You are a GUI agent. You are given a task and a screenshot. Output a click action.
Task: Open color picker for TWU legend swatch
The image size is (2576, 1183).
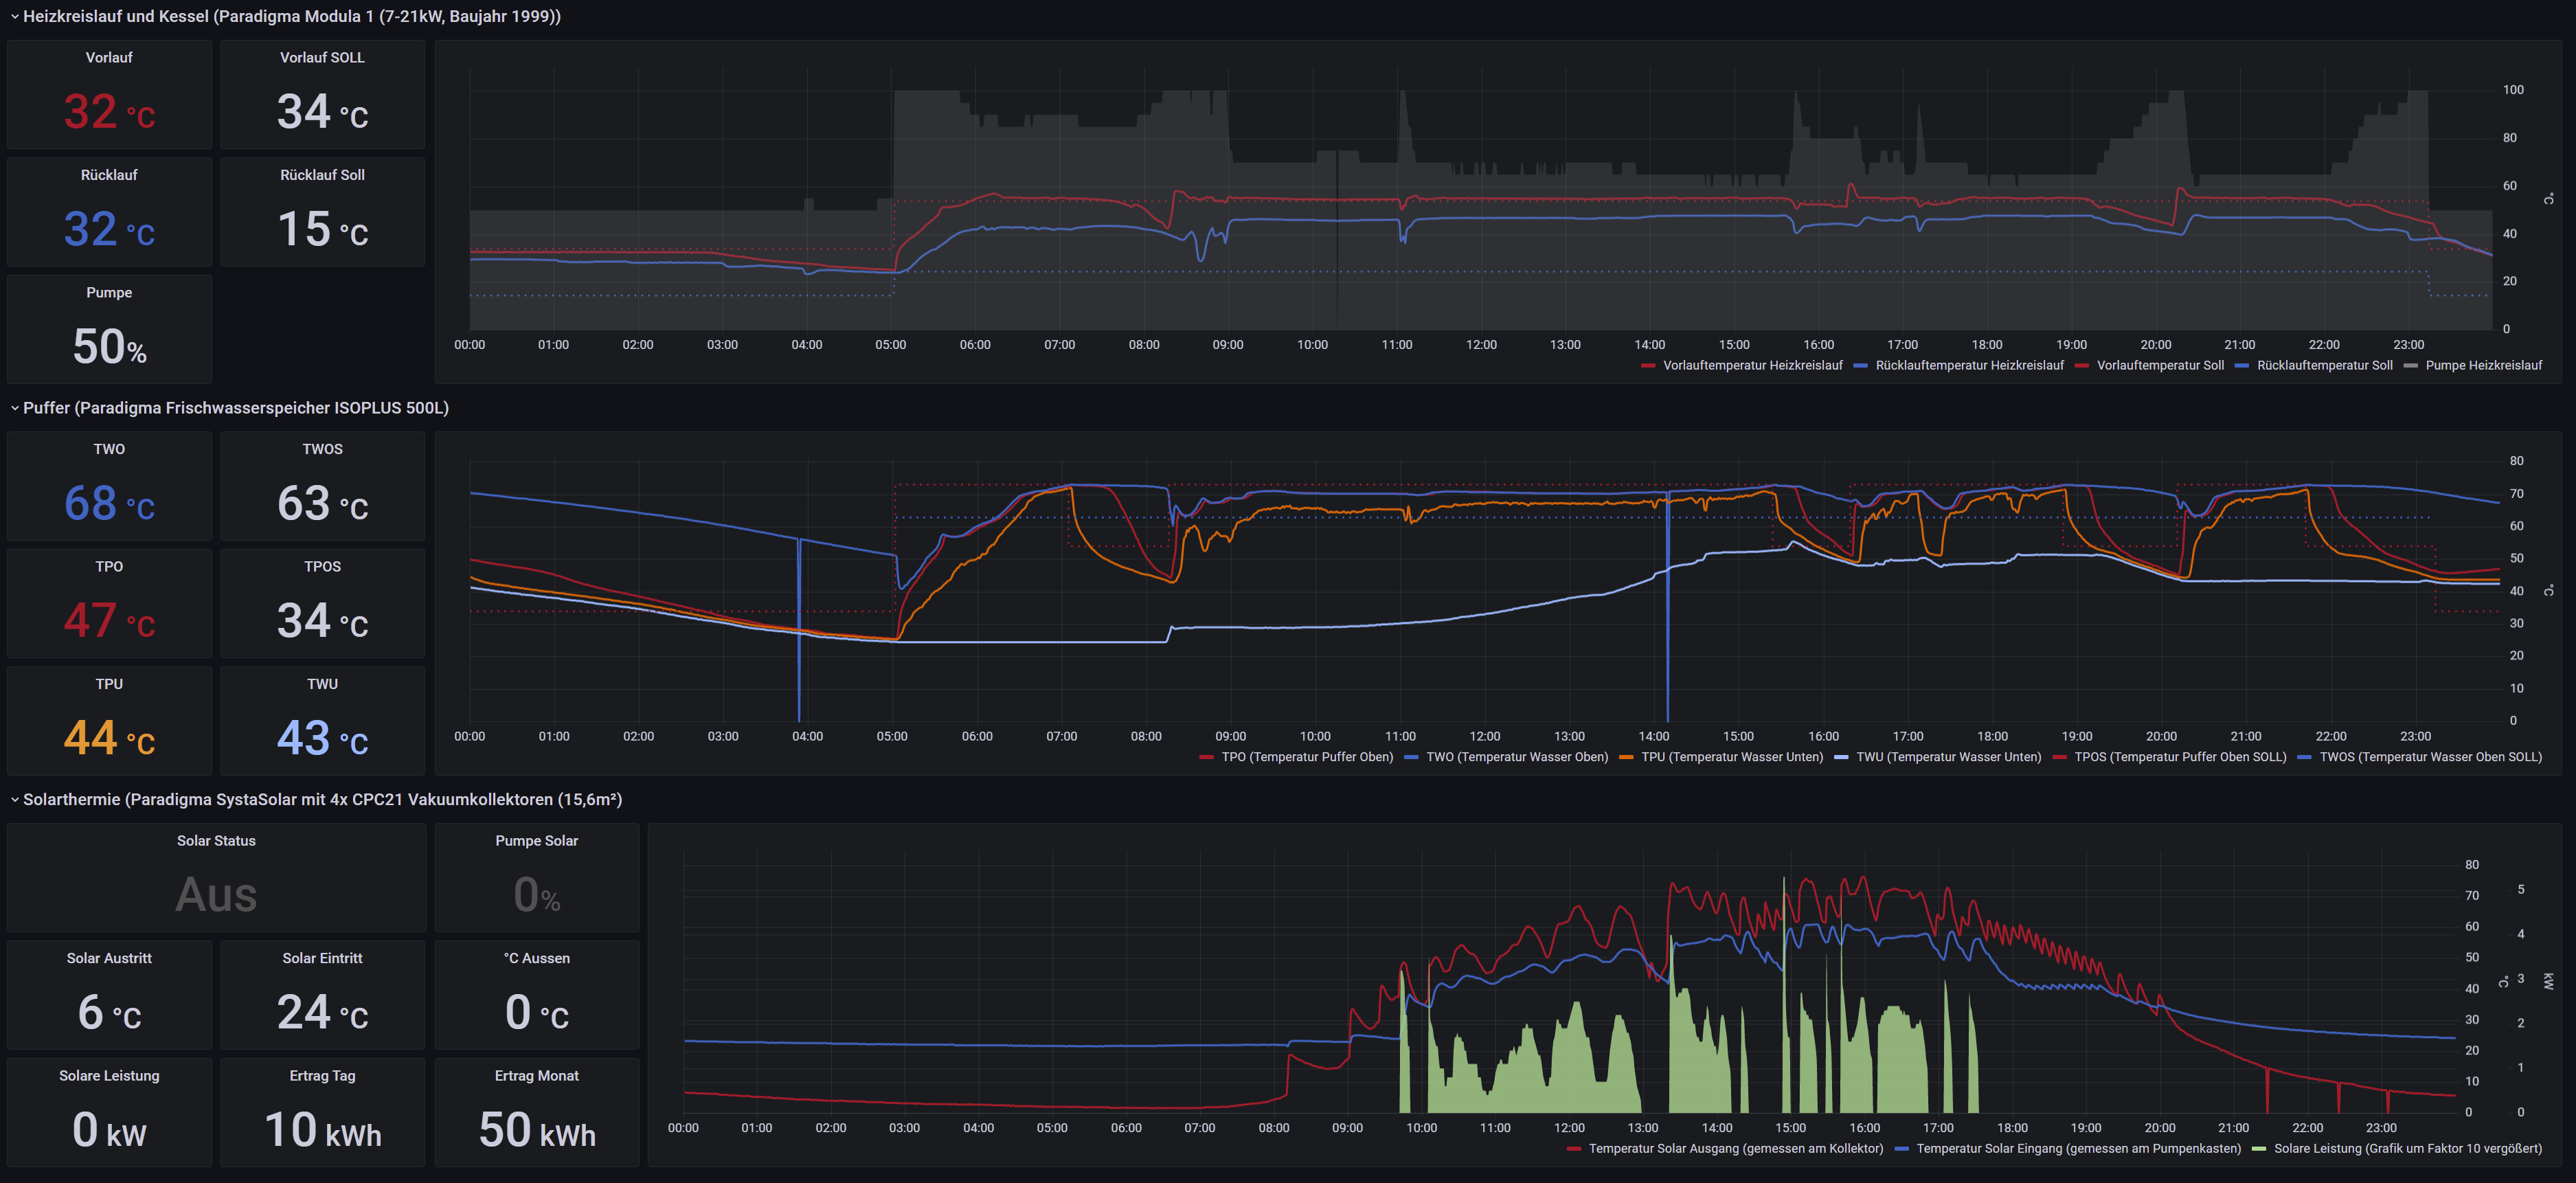click(1842, 758)
